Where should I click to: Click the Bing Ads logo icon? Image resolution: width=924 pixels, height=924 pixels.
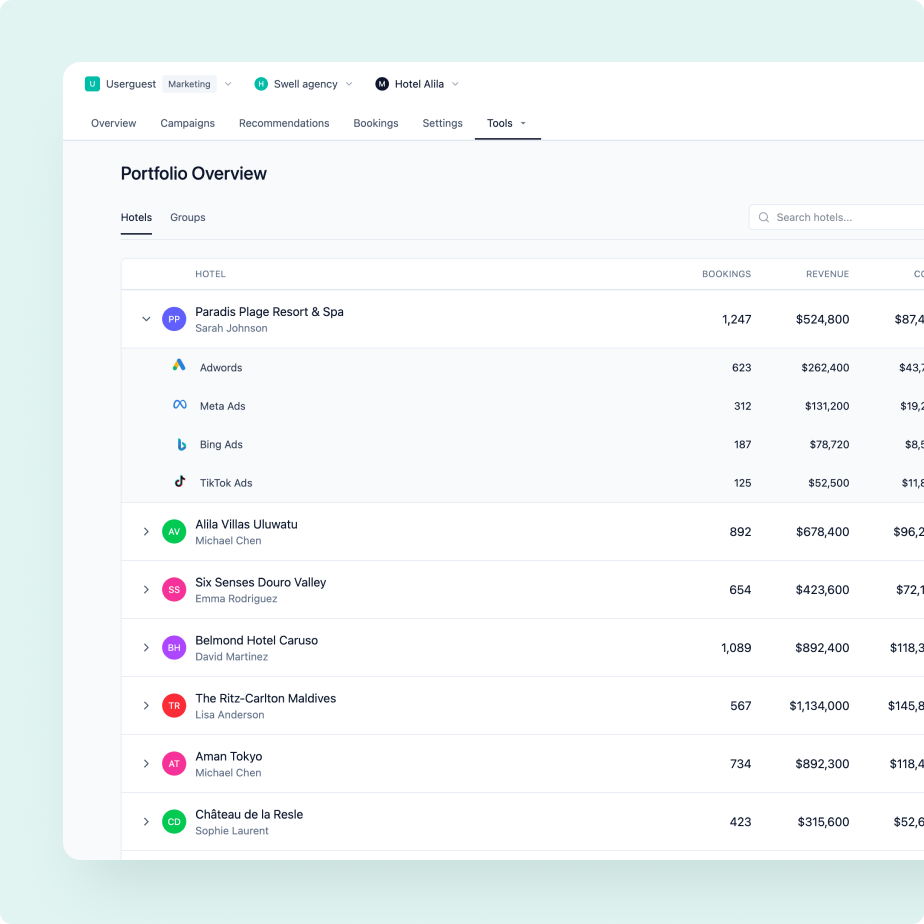[181, 444]
